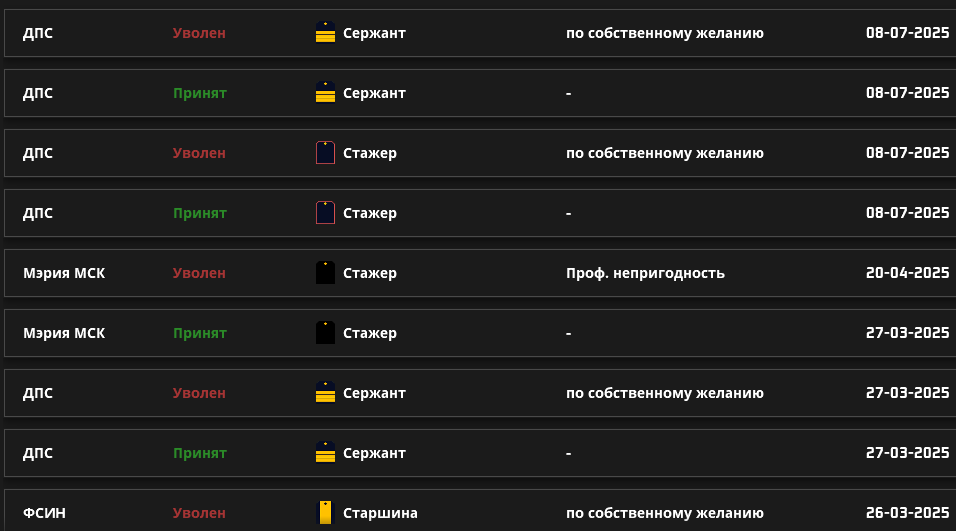Click green 'Принят' status in ДПС Стажер row
The width and height of the screenshot is (956, 531).
click(200, 213)
